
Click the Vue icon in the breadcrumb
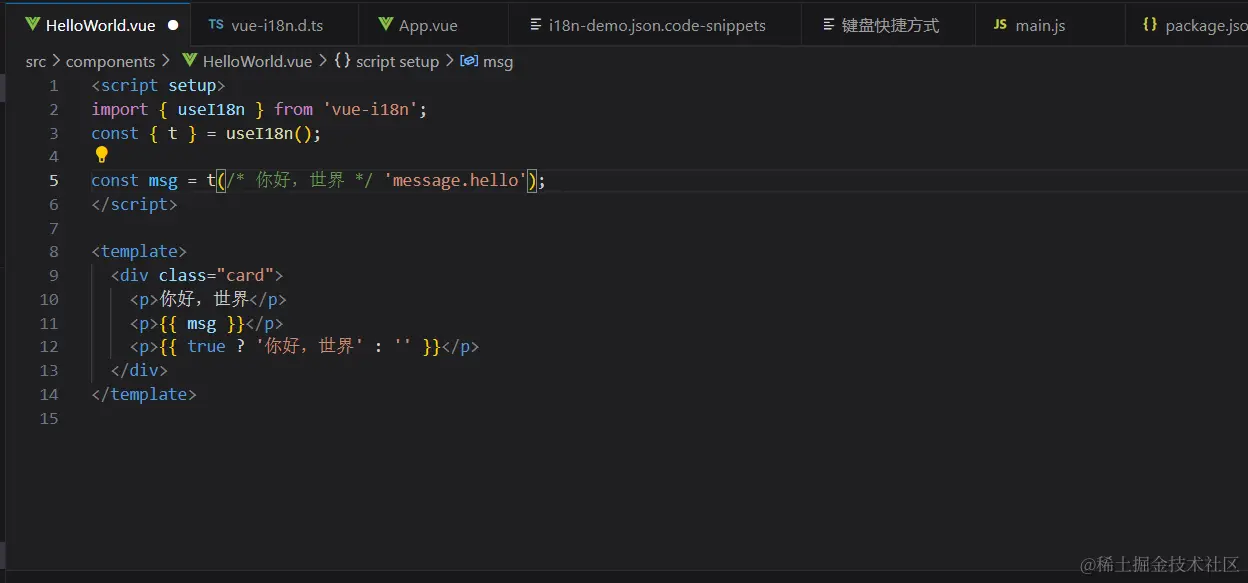(x=188, y=61)
